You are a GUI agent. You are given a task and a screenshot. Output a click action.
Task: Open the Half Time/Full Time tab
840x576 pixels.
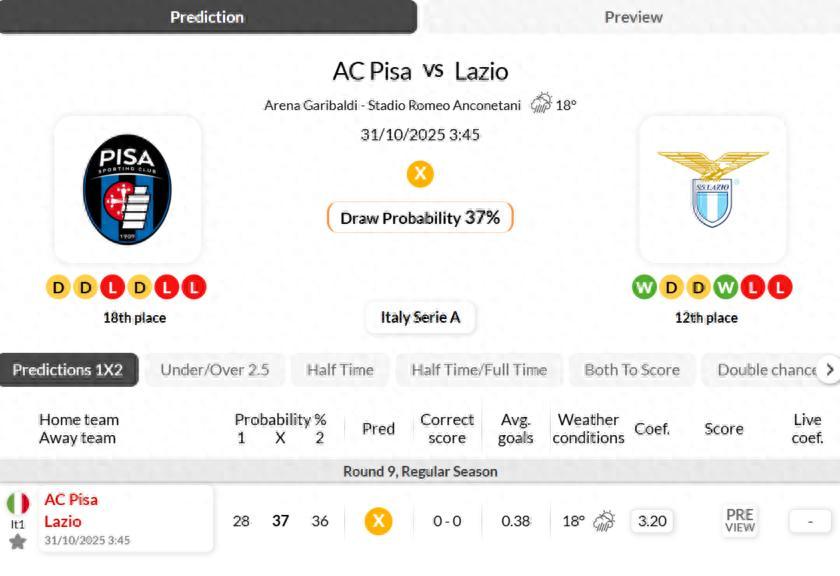click(x=478, y=369)
